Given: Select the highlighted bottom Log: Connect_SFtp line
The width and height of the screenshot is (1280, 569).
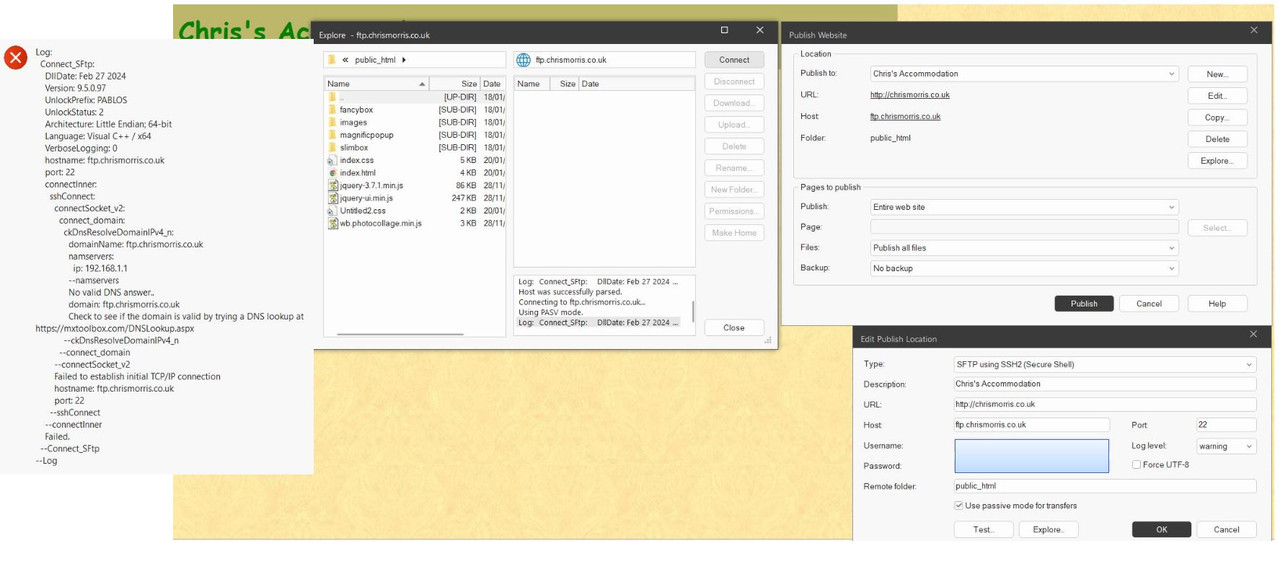Looking at the screenshot, I should (x=598, y=322).
